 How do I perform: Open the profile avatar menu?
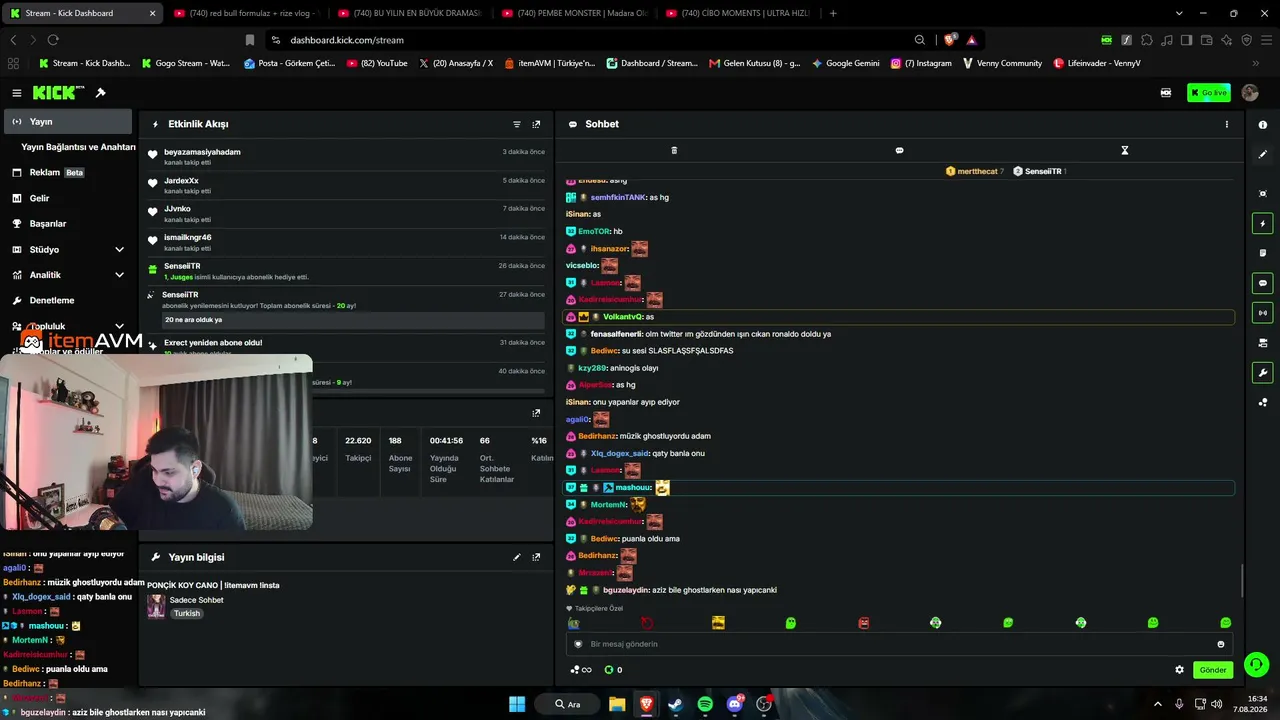(x=1250, y=93)
